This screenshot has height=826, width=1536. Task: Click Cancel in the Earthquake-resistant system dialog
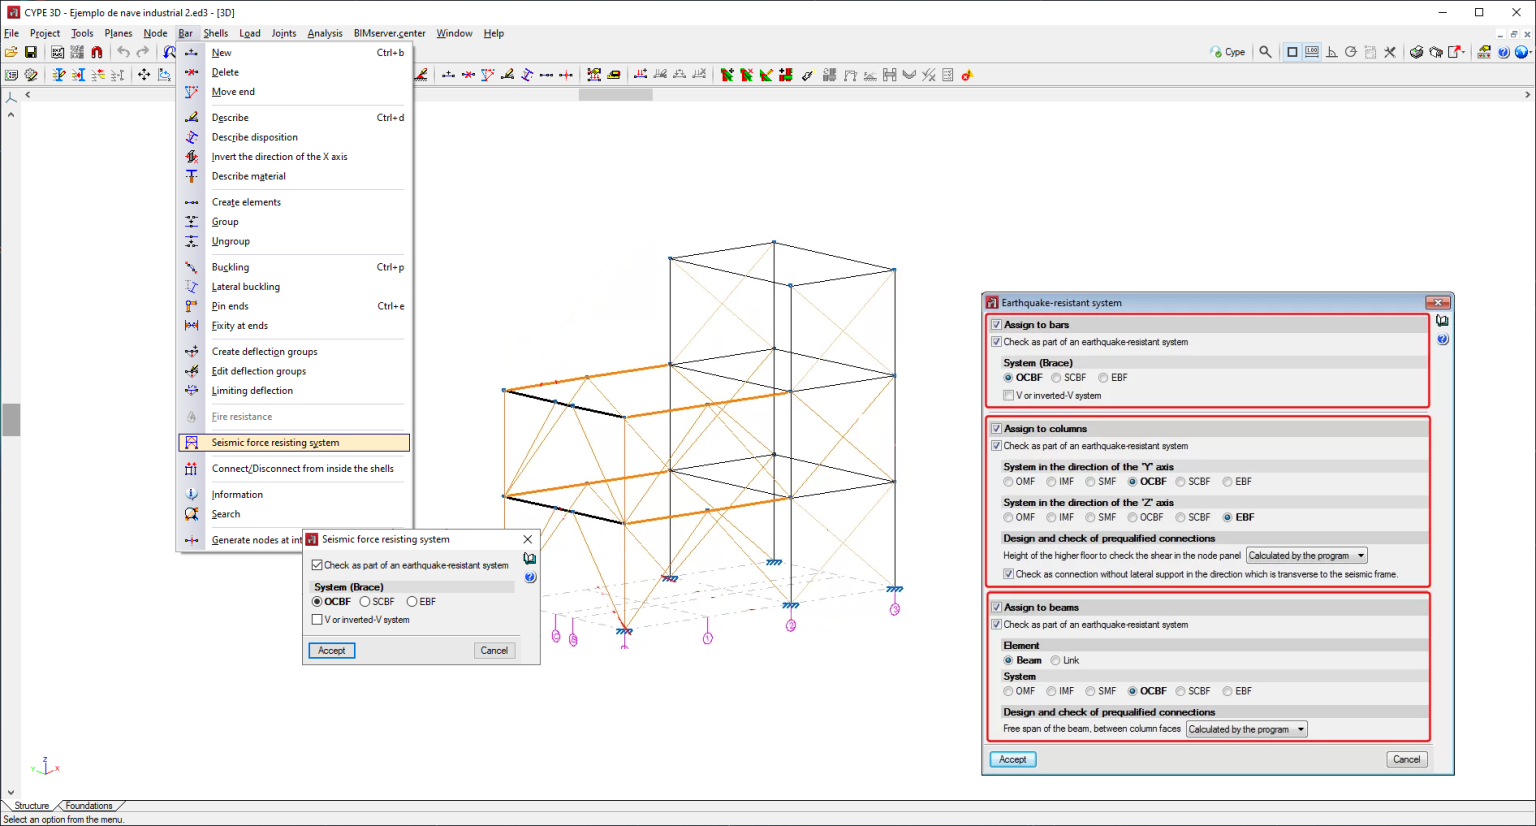(x=1406, y=759)
